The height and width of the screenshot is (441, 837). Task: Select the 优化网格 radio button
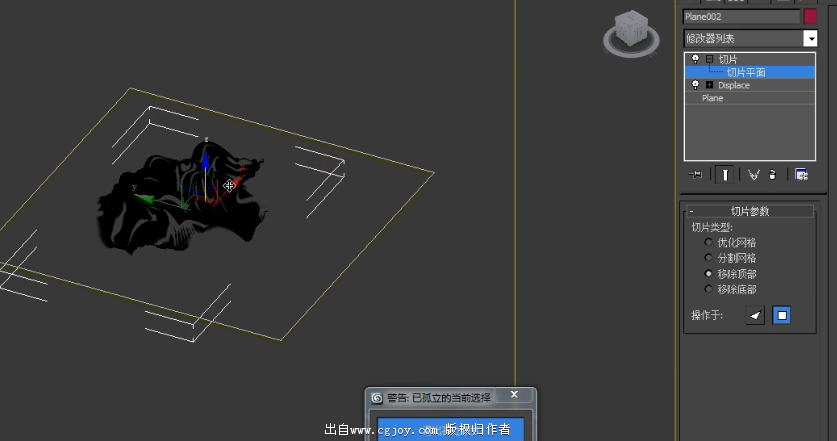pos(708,242)
